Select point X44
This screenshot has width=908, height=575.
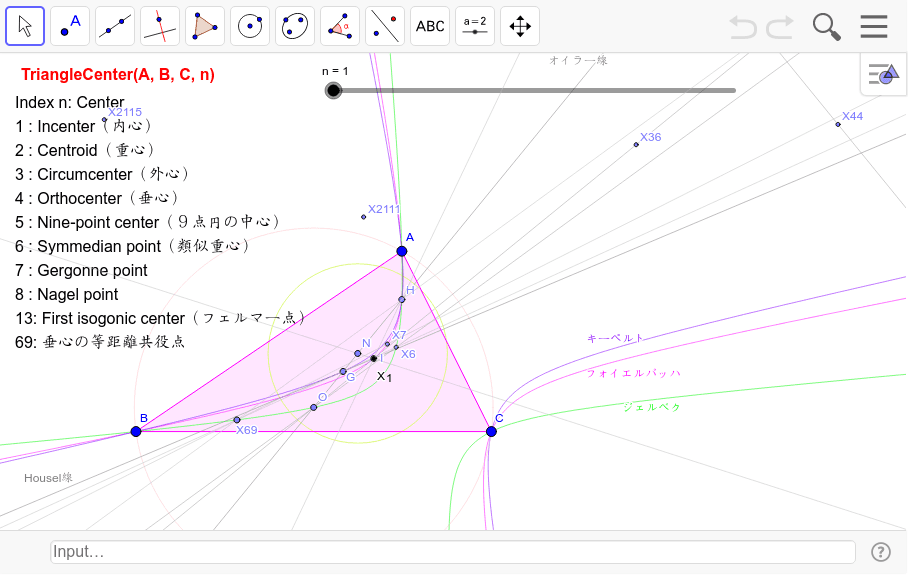pyautogui.click(x=838, y=124)
